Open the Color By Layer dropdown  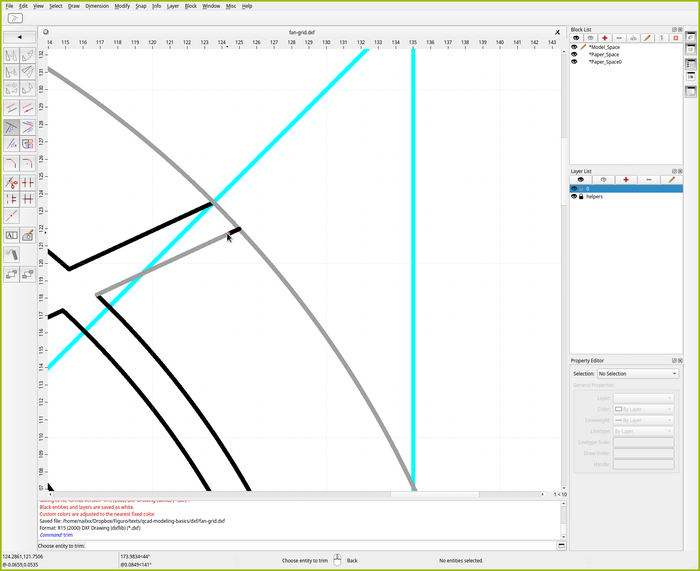pos(643,409)
